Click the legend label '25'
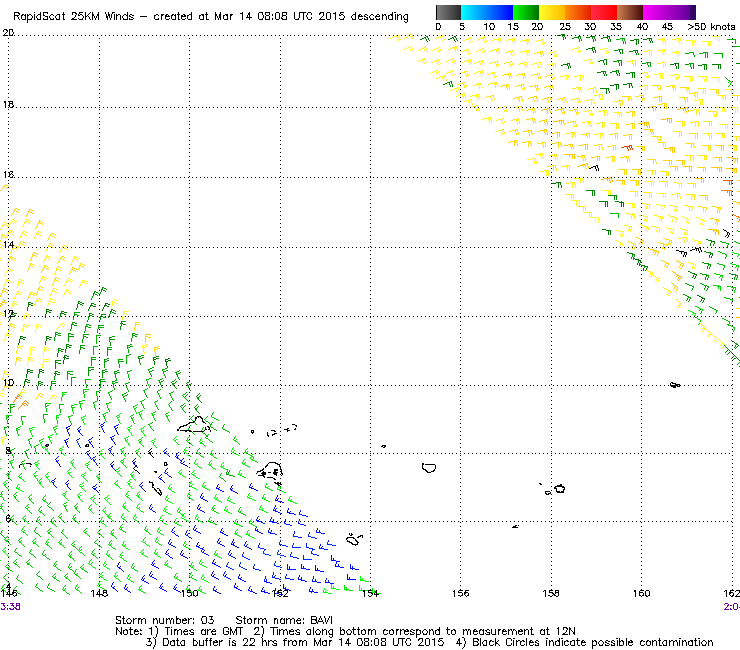Screen dimensions: 740x650 565,27
